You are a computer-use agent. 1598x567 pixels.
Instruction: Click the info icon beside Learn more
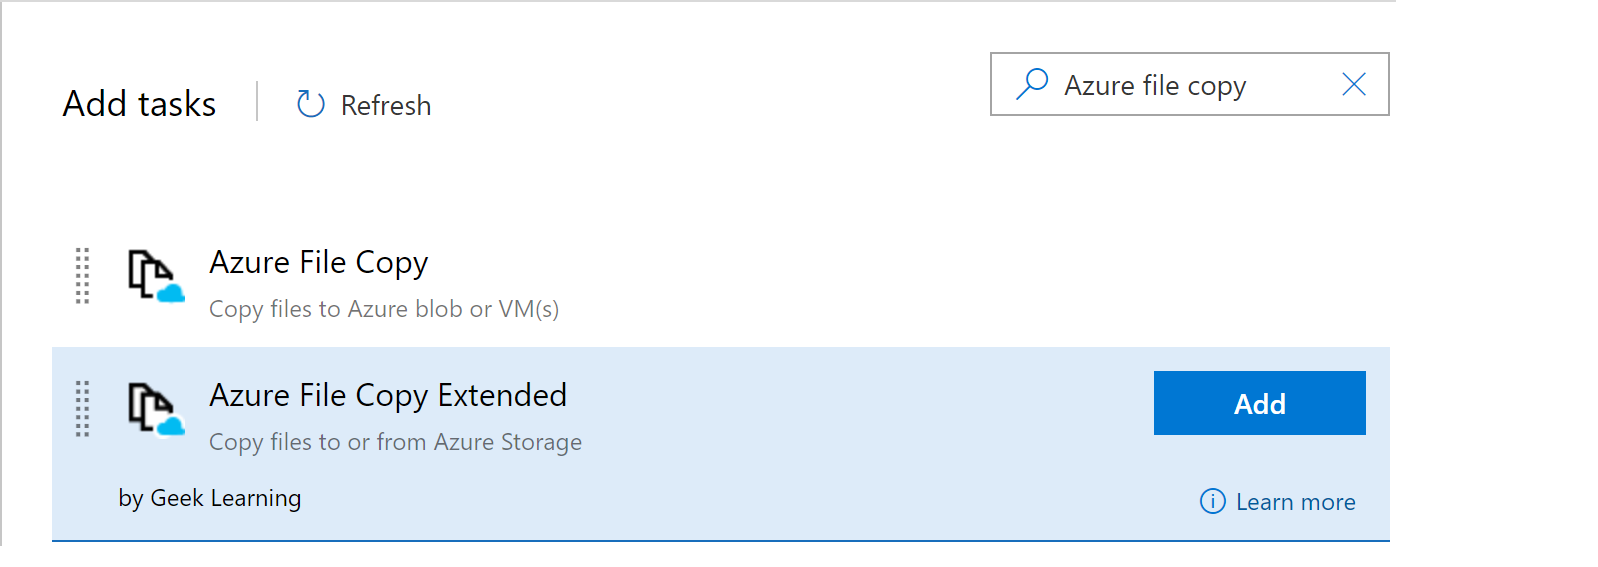pos(1212,501)
